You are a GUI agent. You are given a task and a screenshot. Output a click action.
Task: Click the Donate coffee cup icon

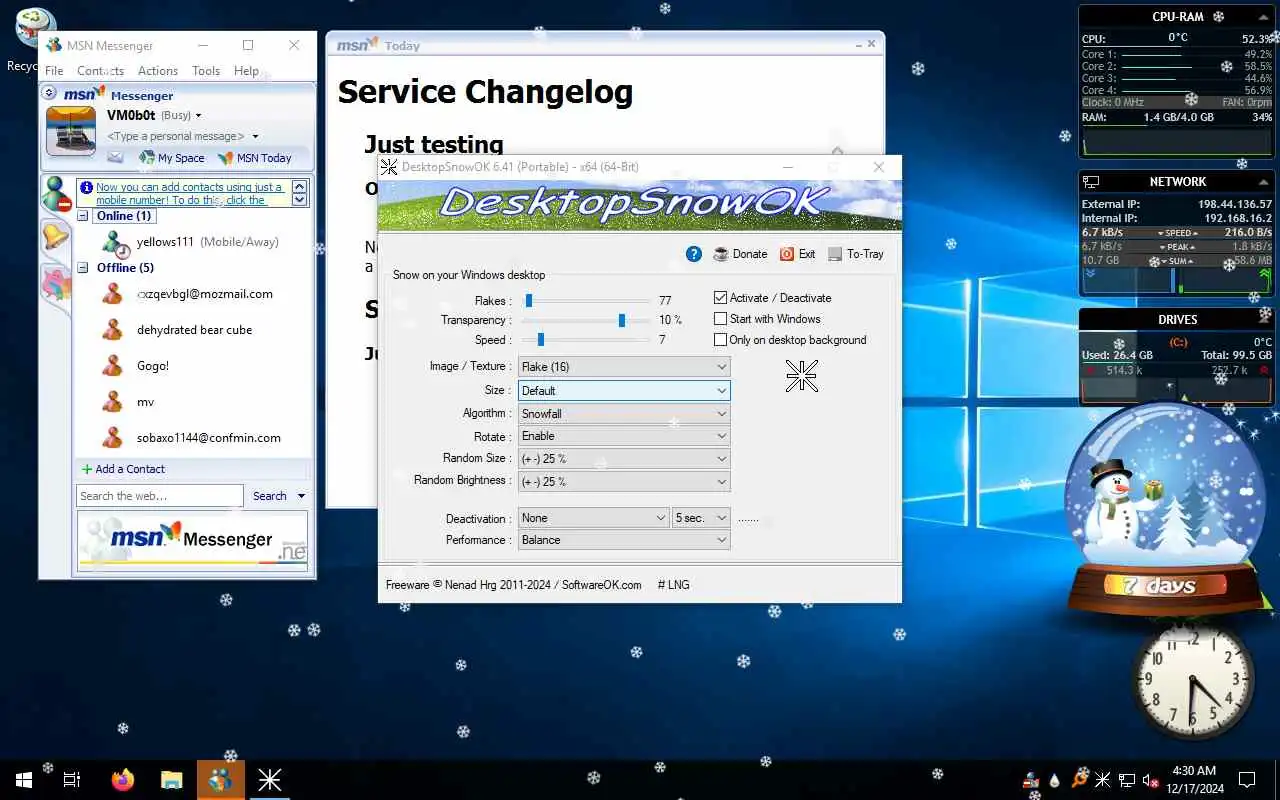(x=721, y=254)
